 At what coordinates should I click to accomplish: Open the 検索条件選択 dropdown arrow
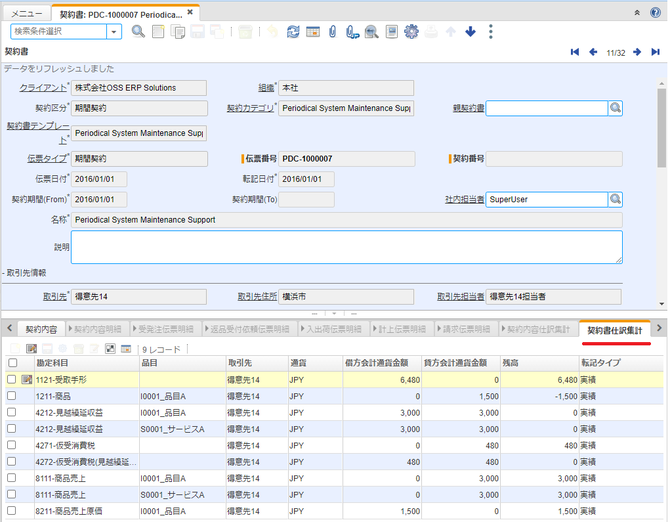(x=114, y=32)
